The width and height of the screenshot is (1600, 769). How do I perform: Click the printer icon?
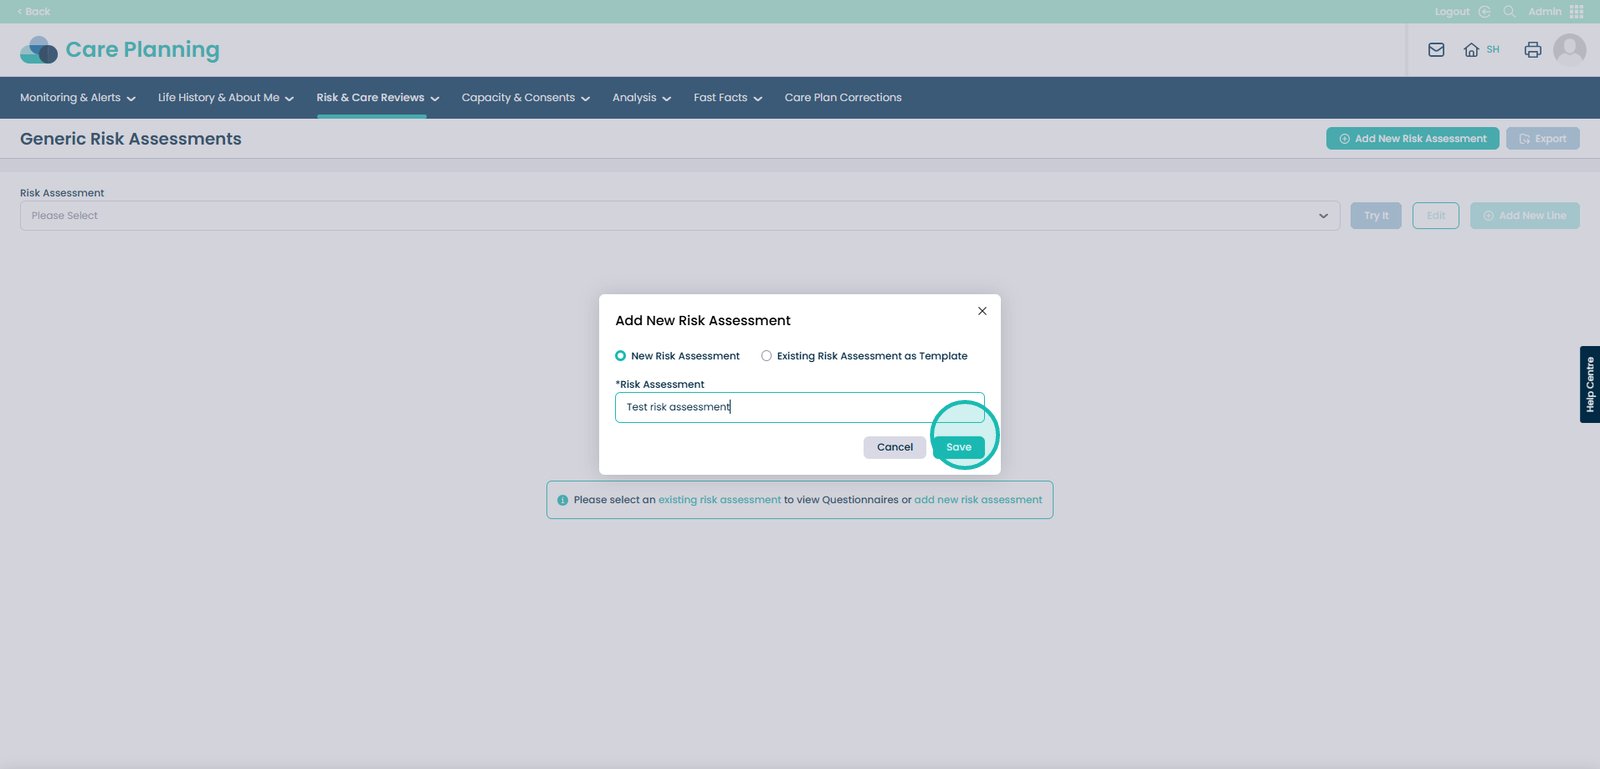pos(1532,50)
